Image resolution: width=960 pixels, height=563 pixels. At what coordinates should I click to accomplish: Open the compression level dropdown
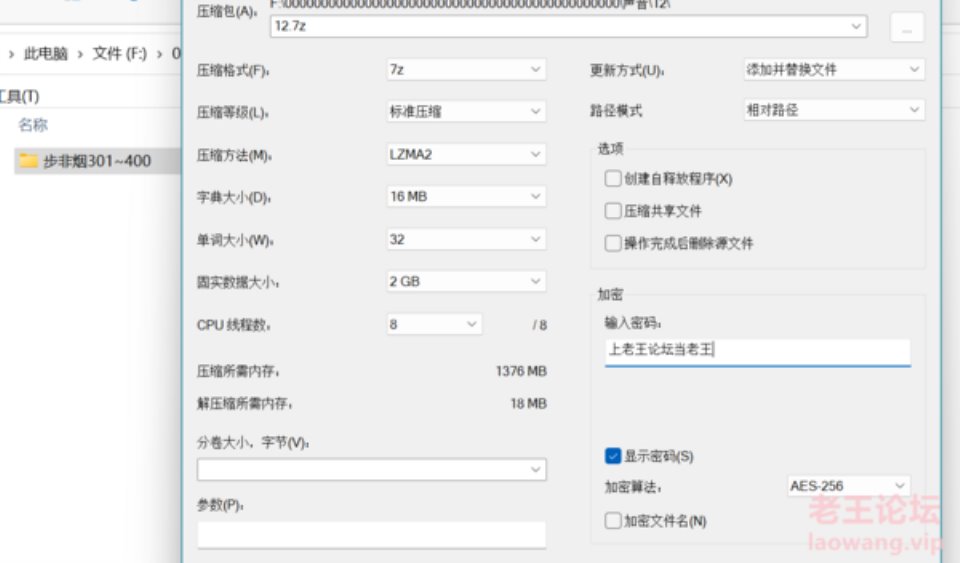coord(466,111)
